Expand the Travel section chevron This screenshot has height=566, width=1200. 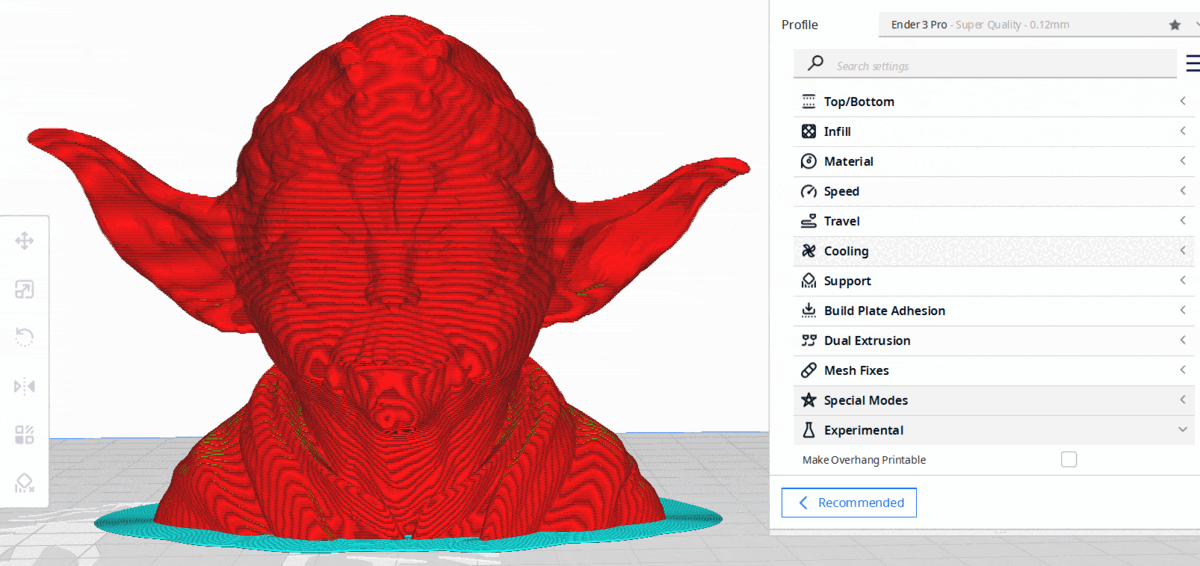pos(1183,221)
